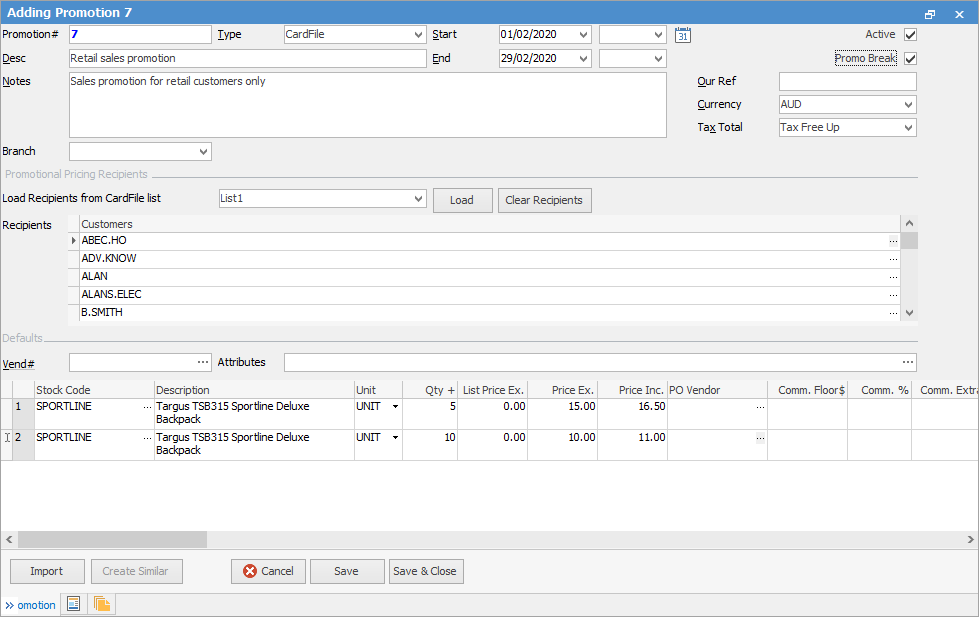Open the Type dropdown showing CardFile
This screenshot has height=617, width=979.
421,34
